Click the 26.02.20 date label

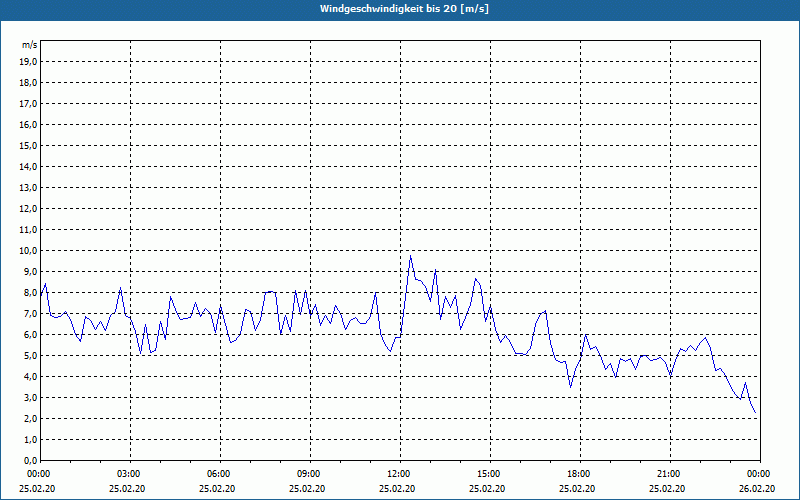coord(757,489)
